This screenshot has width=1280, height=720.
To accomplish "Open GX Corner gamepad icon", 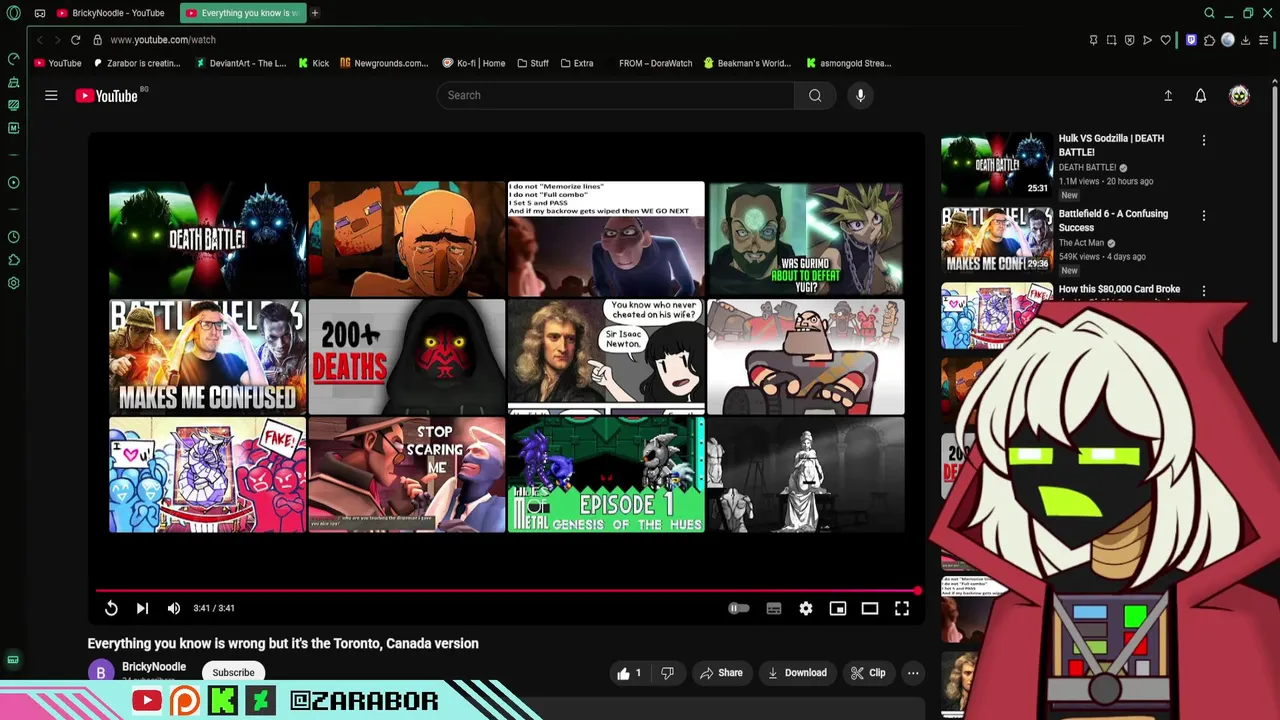I will [39, 13].
